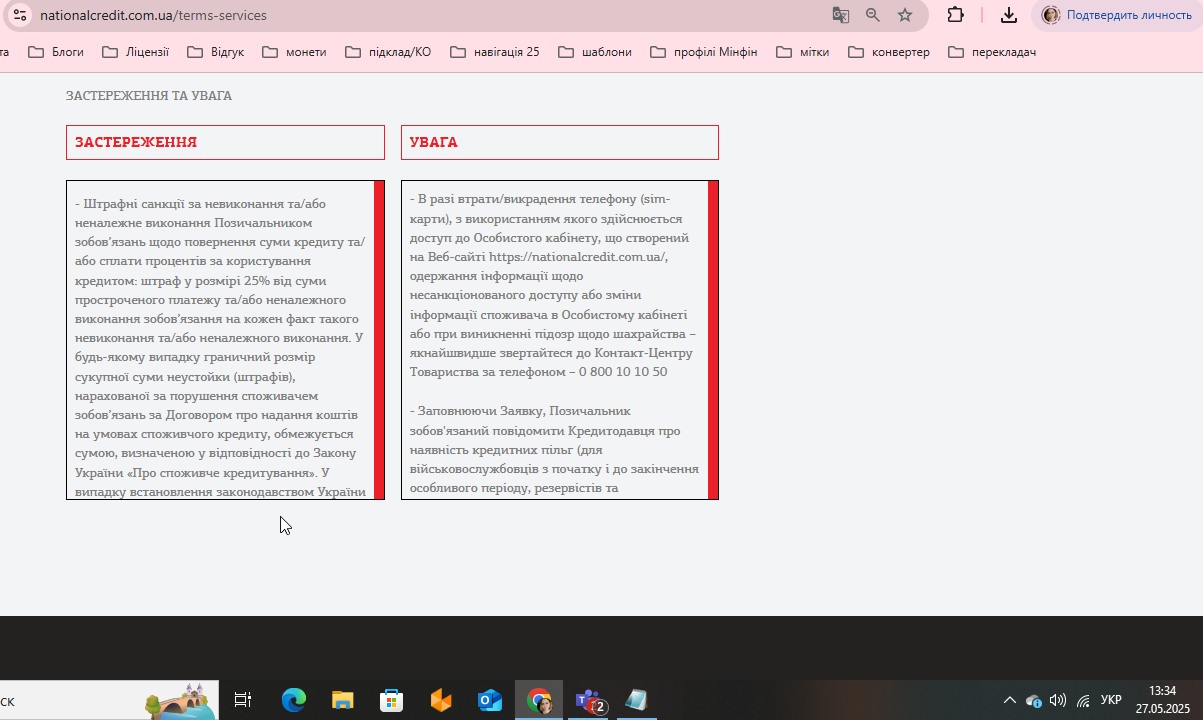
Task: Open Chrome downloads icon
Action: [x=1009, y=15]
